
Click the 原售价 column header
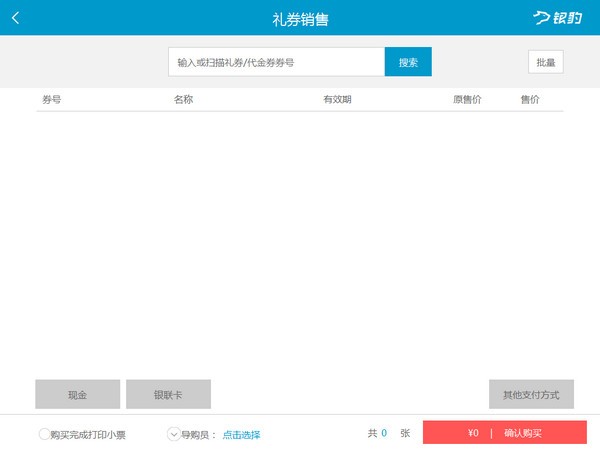(467, 99)
